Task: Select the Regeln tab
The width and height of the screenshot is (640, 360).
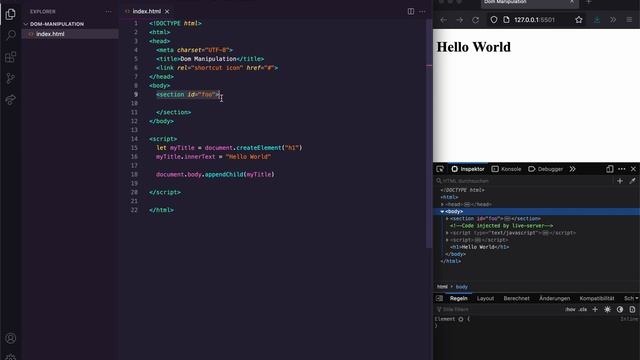Action: click(x=459, y=298)
